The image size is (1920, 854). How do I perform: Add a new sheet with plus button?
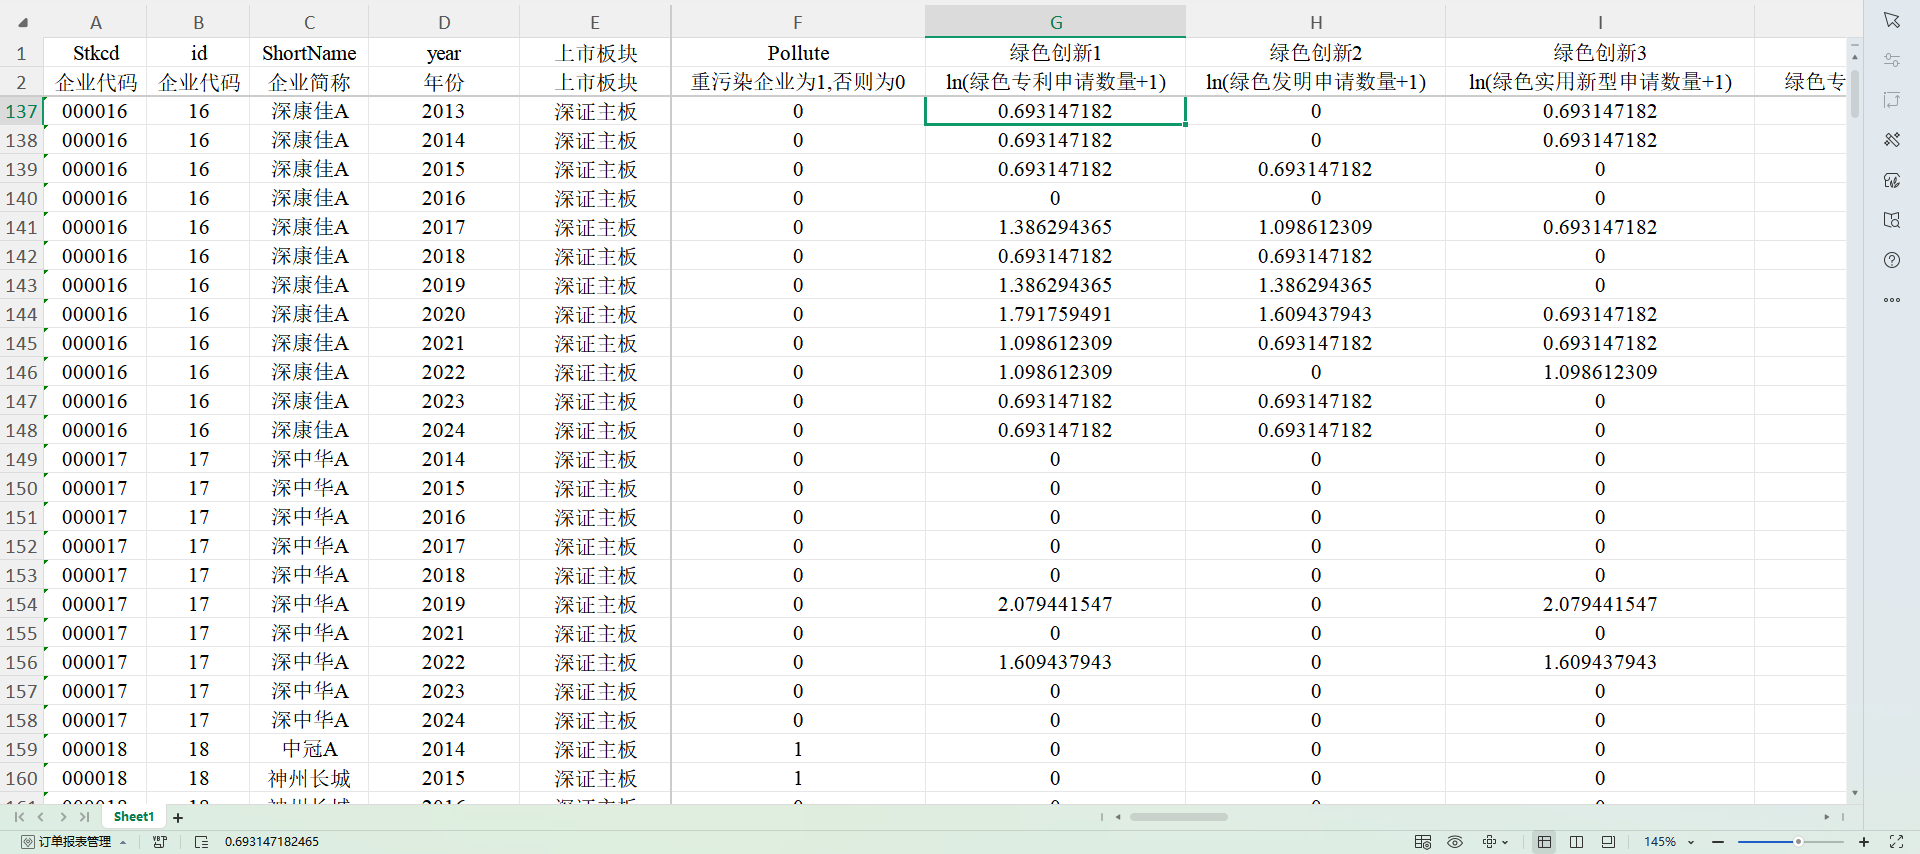(x=178, y=818)
